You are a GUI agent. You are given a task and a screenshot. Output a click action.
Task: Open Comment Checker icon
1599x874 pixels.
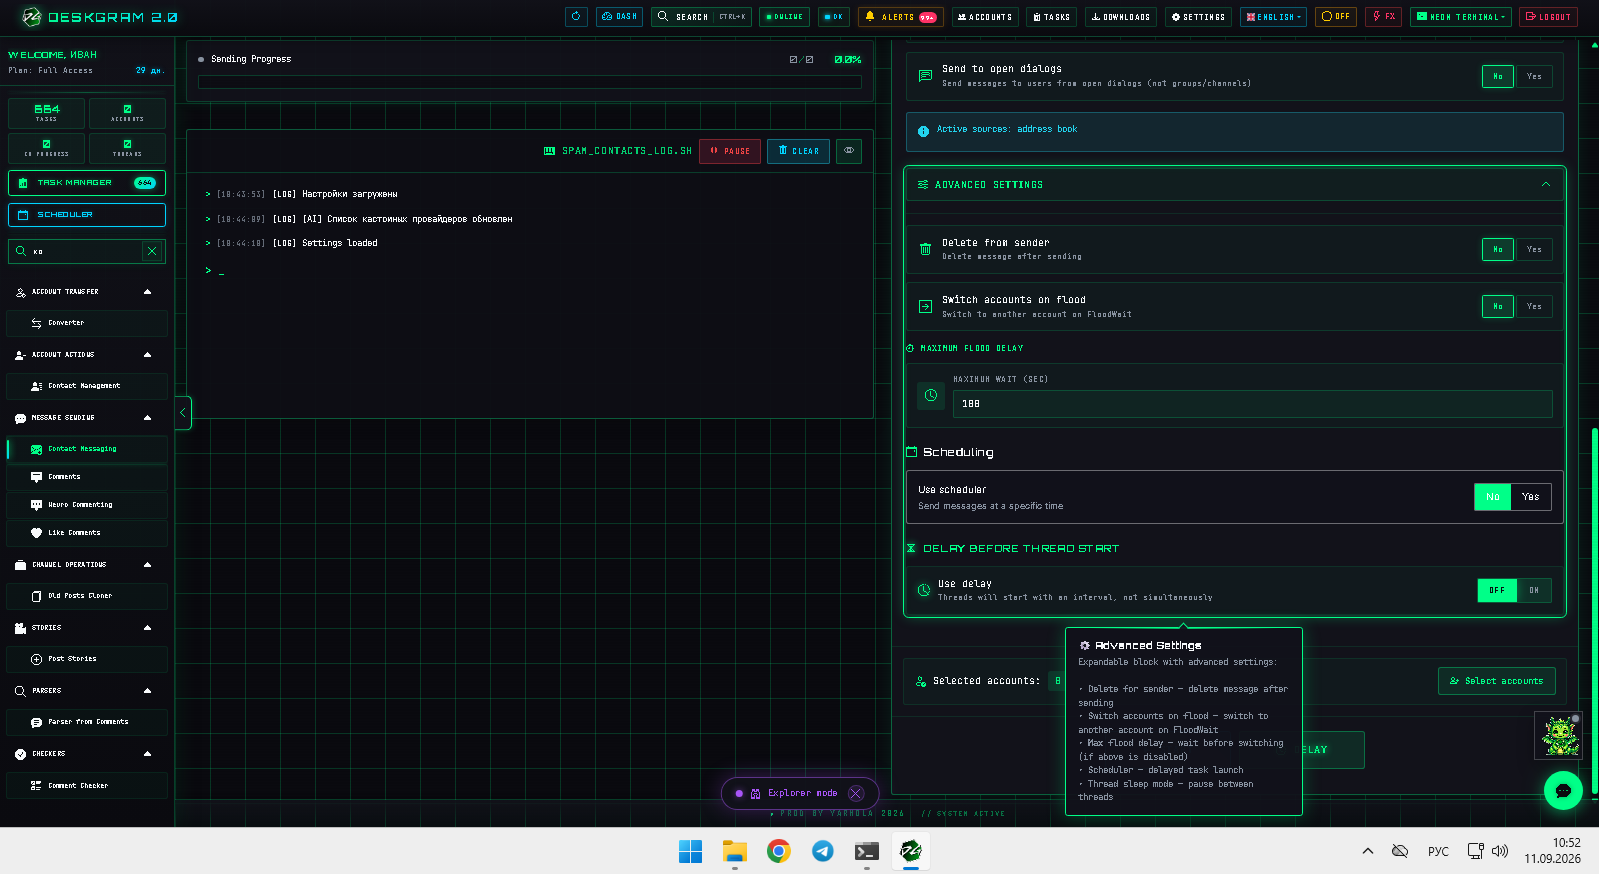tap(37, 786)
